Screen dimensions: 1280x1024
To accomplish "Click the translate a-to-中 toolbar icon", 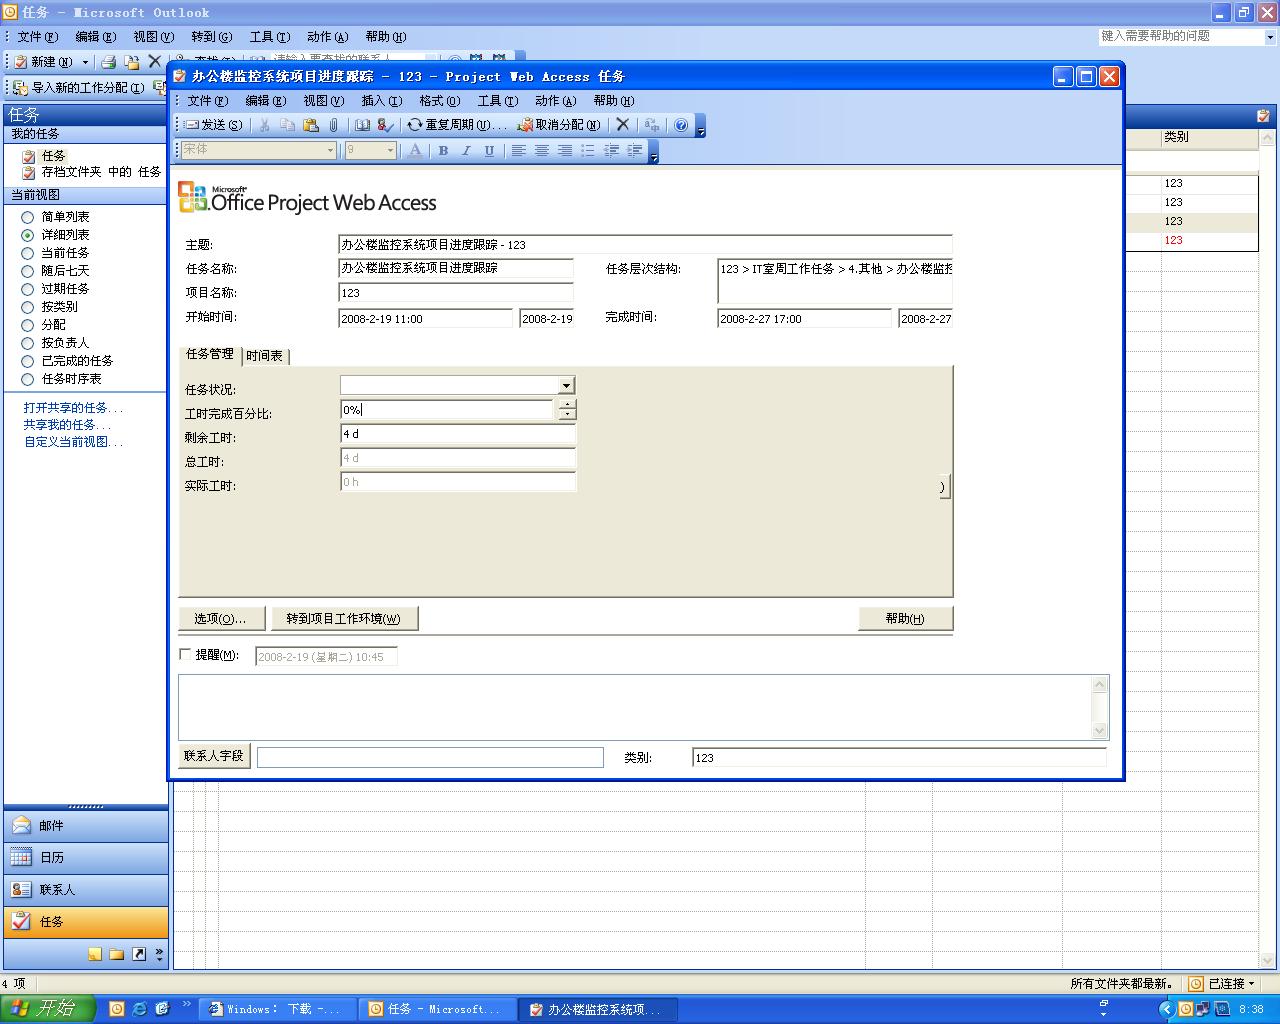I will pos(652,125).
